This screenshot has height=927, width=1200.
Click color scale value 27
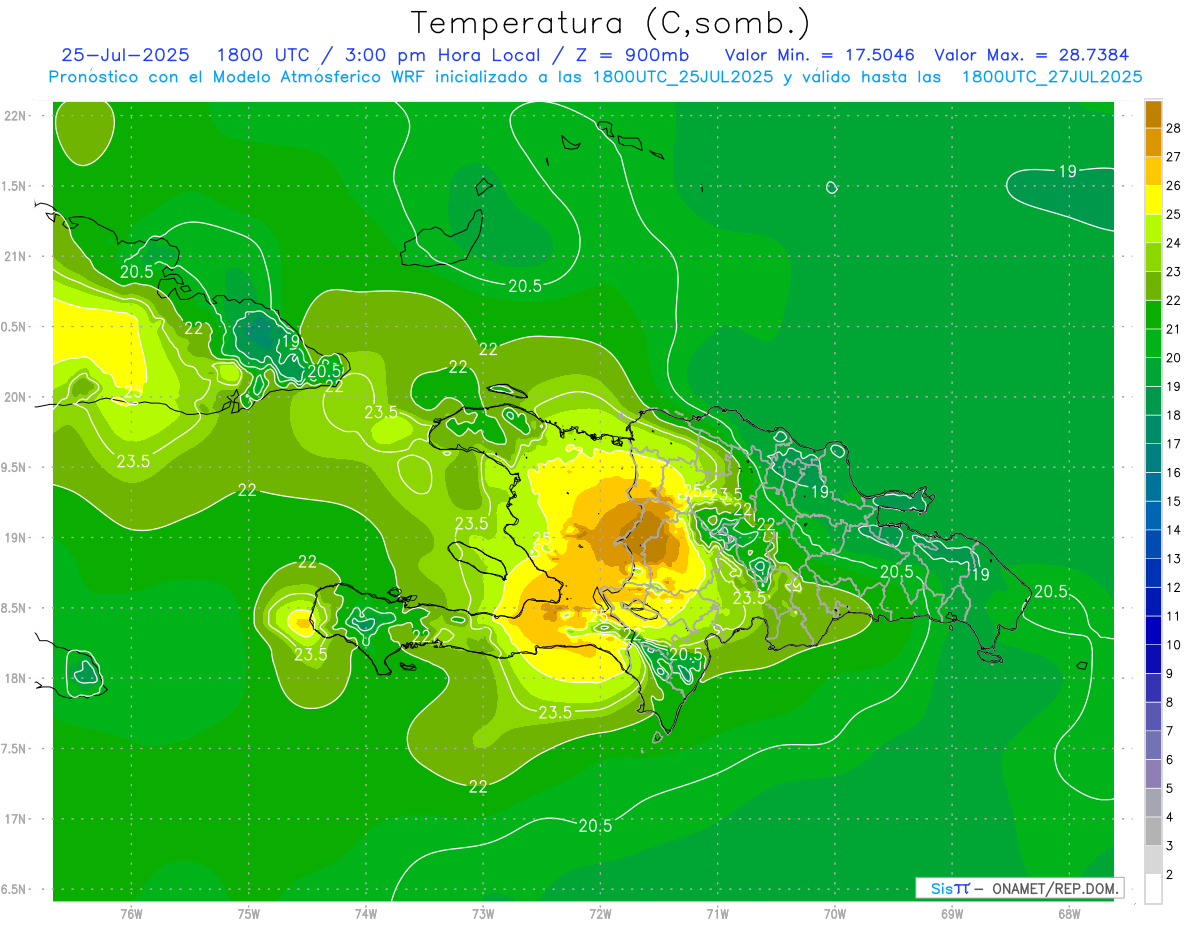pyautogui.click(x=1174, y=157)
